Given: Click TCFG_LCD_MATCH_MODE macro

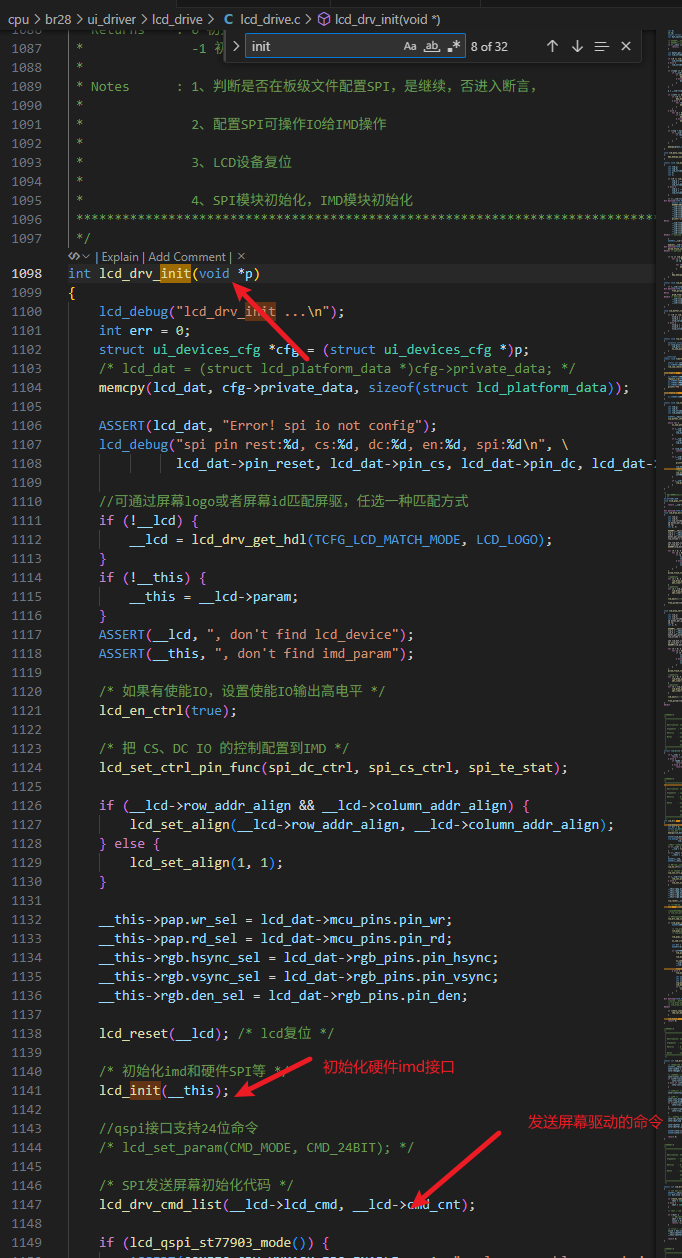Looking at the screenshot, I should tap(388, 539).
